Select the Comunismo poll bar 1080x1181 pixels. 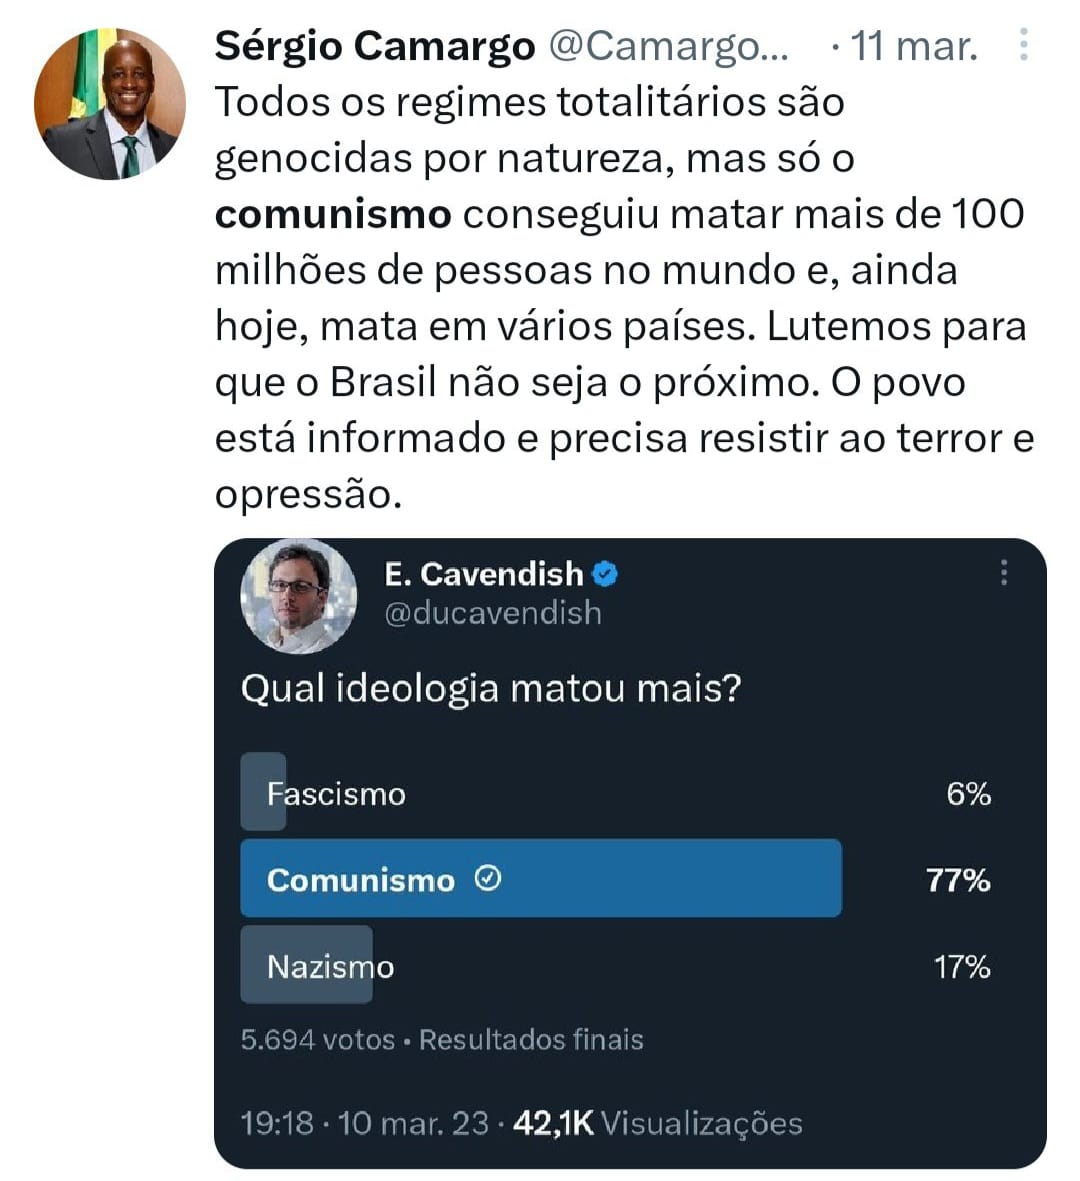point(541,878)
